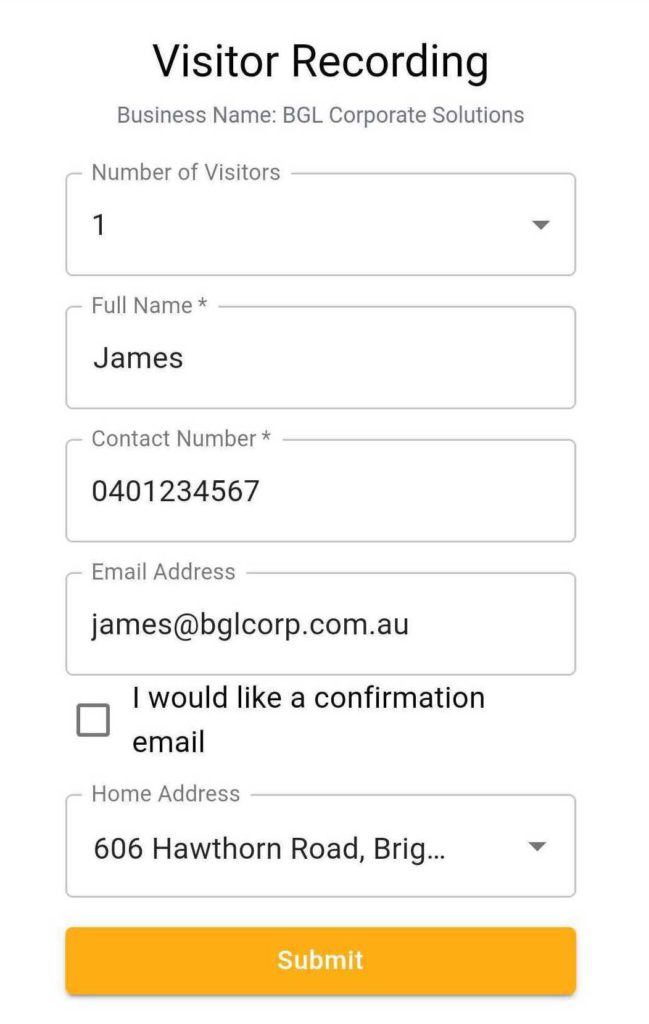Select the Full Name input field

click(x=320, y=357)
